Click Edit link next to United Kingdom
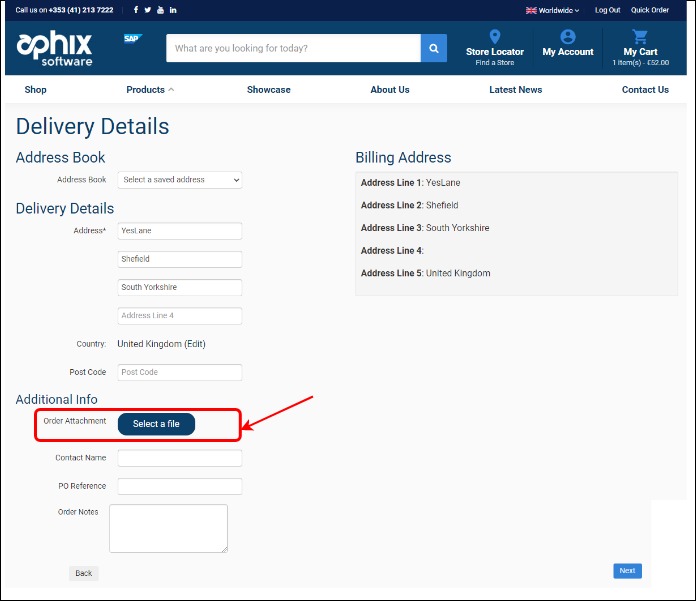 tap(195, 344)
